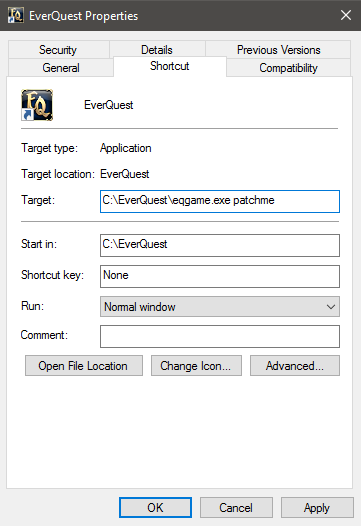Click the Target location value EverQuest

125,174
